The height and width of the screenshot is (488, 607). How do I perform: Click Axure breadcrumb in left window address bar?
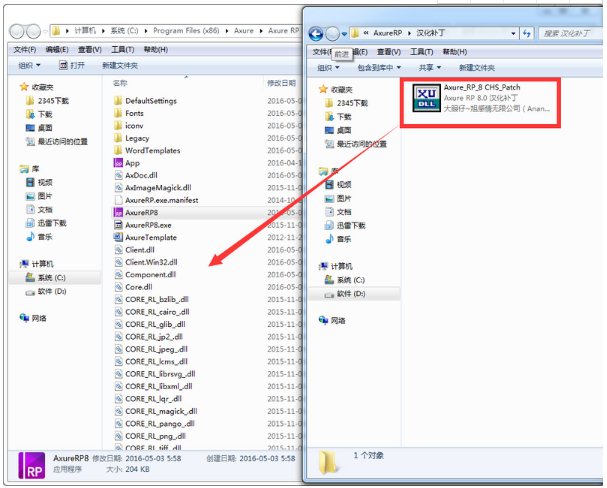pos(243,31)
